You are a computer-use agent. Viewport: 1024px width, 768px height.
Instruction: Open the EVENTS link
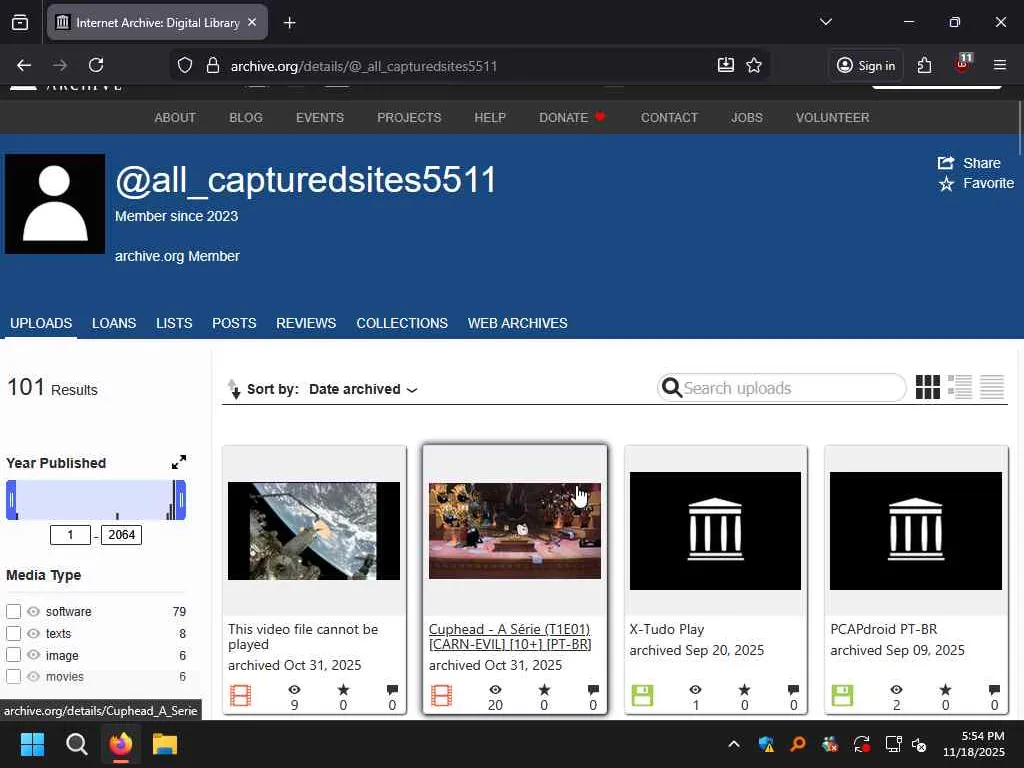click(319, 118)
